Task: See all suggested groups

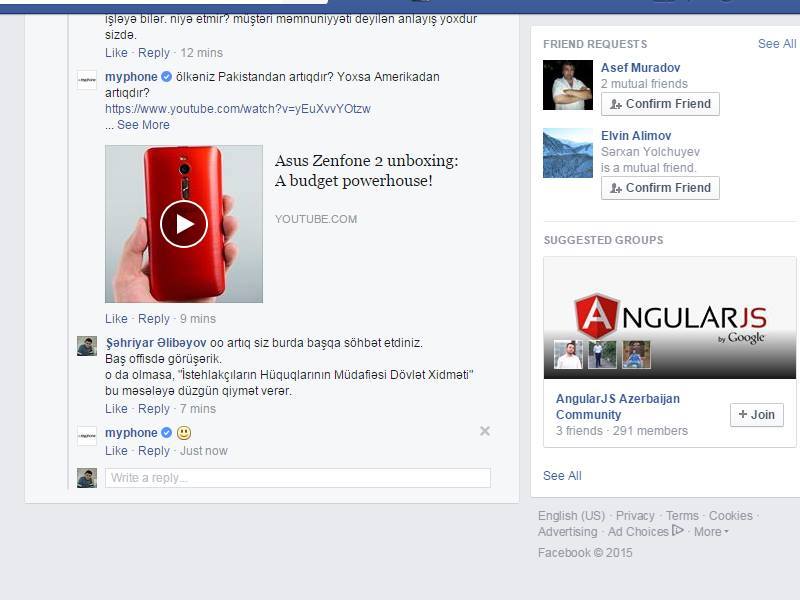Action: coord(562,476)
